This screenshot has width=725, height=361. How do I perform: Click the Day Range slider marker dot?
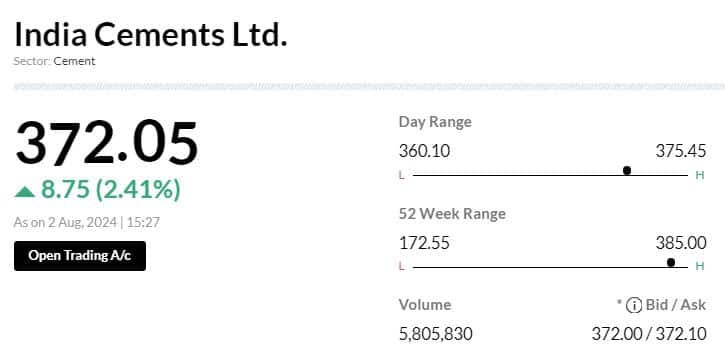click(627, 171)
